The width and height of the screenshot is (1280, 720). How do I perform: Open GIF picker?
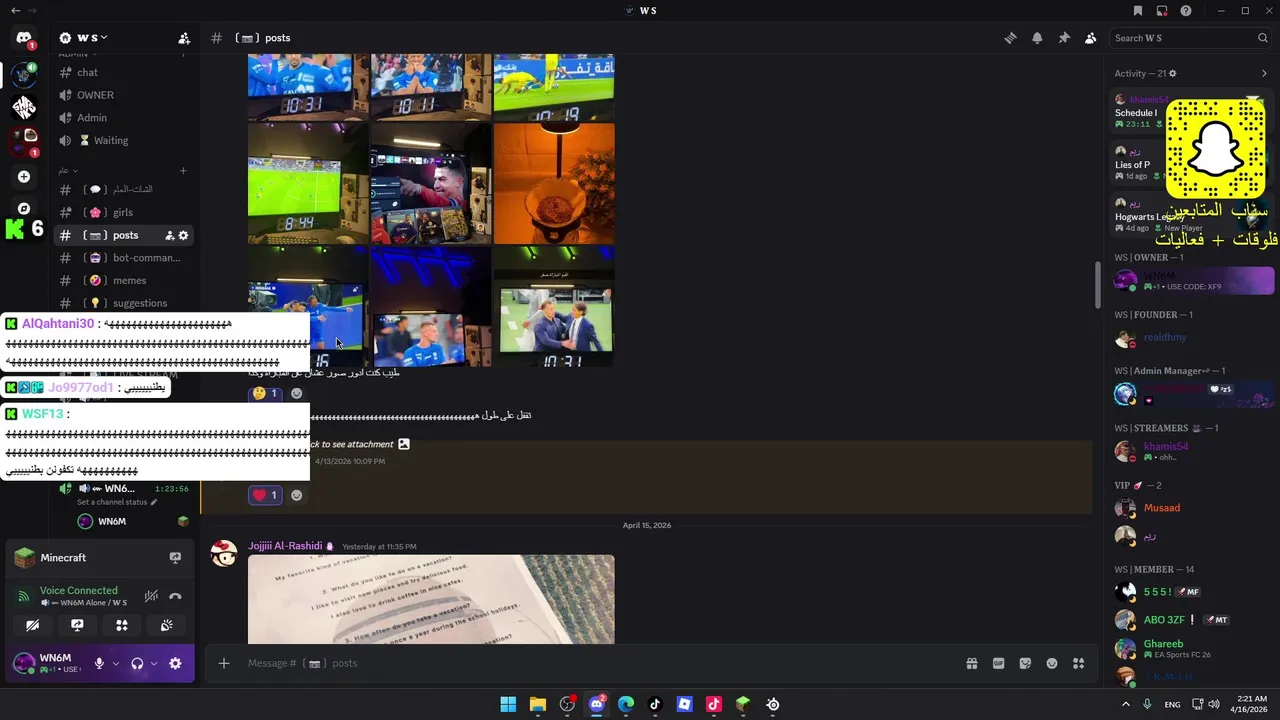pyautogui.click(x=998, y=663)
